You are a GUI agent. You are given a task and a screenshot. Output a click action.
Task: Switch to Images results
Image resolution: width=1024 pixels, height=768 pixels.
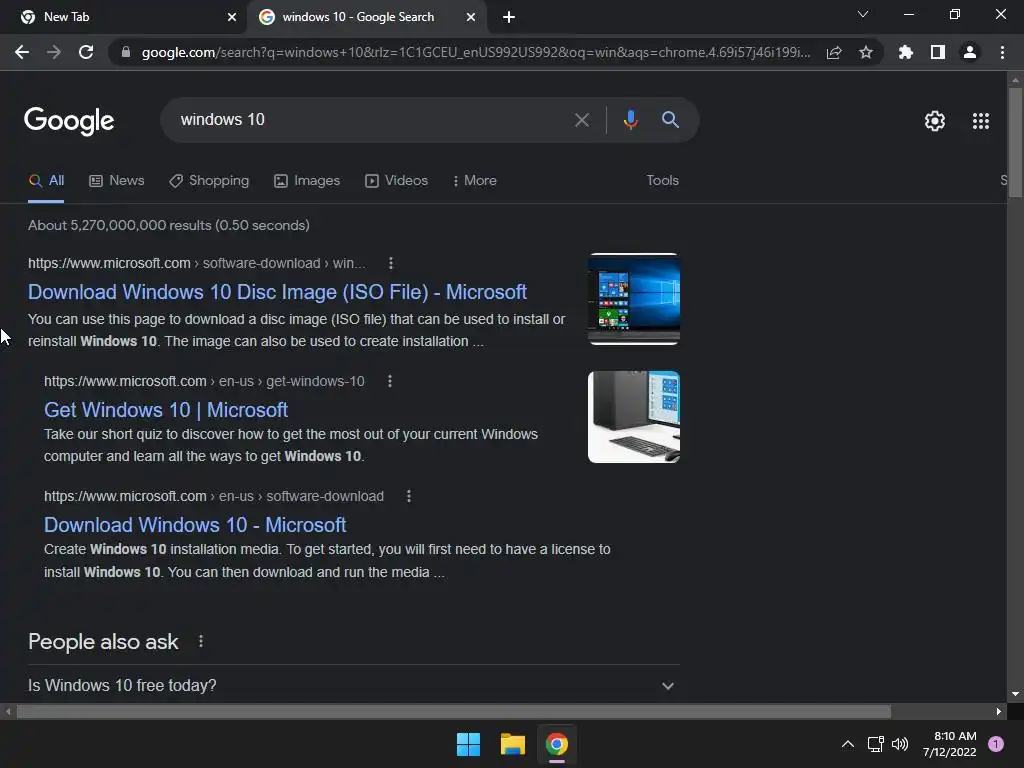click(x=307, y=180)
